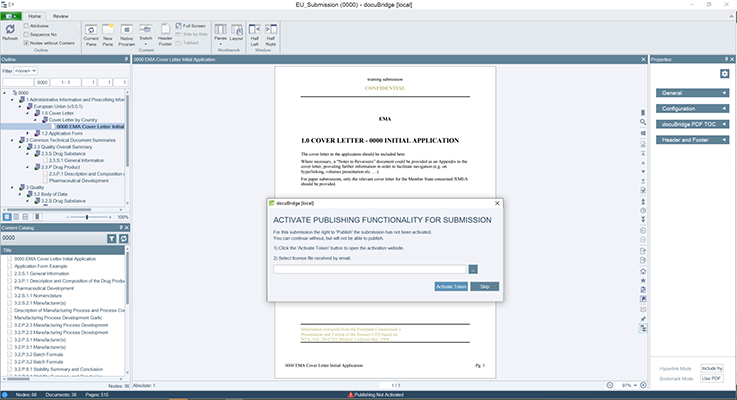Activate Full Screen view
The image size is (737, 400).
pos(190,26)
